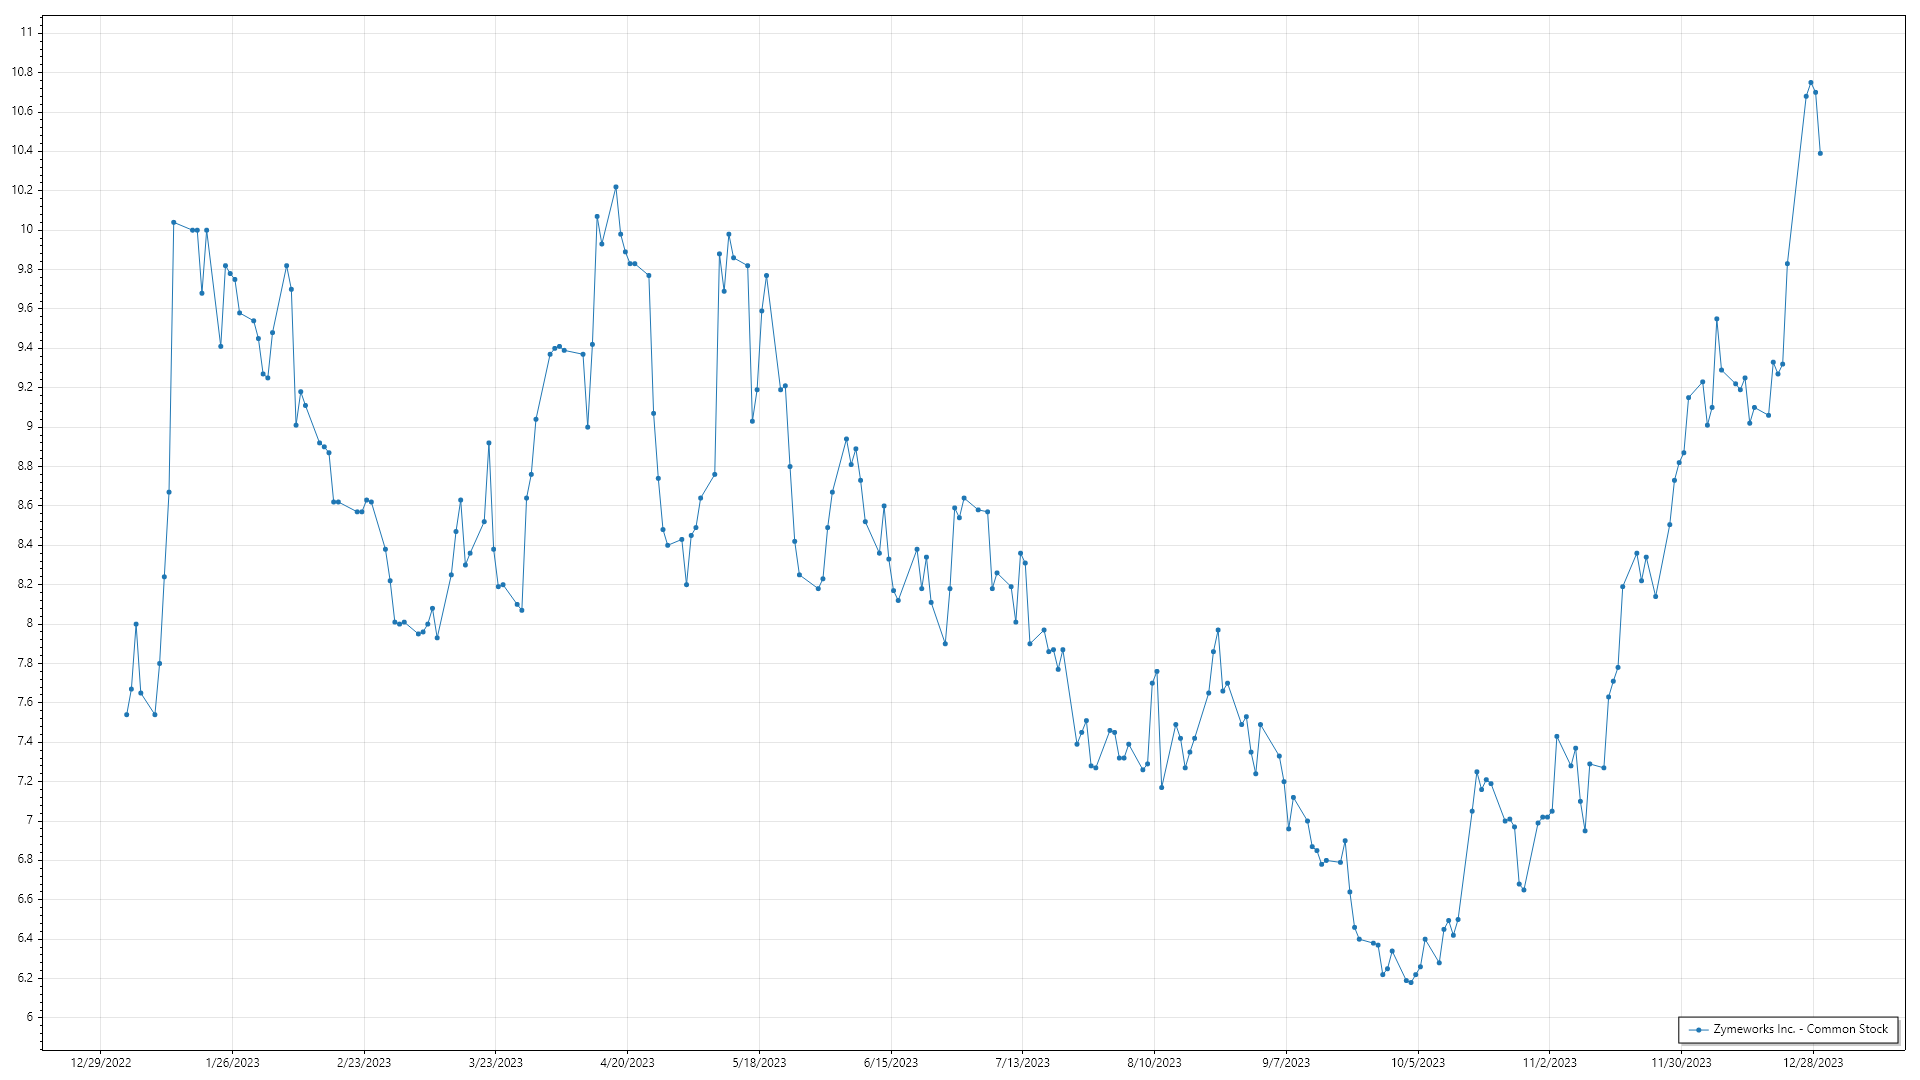Click the y-axis label 10.8
1920x1080 pixels.
point(22,72)
